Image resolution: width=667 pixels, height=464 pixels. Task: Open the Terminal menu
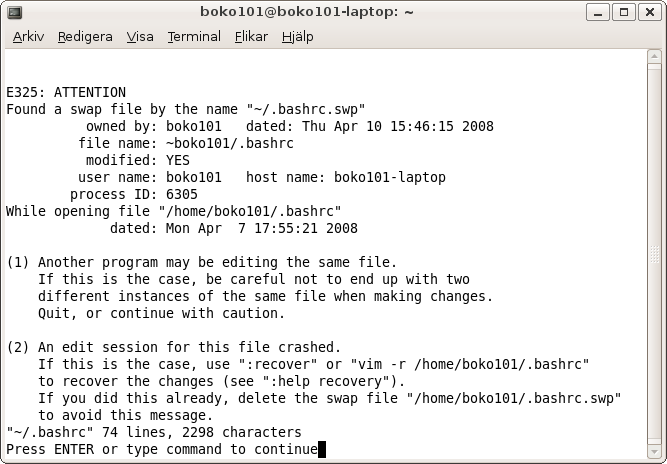[194, 37]
